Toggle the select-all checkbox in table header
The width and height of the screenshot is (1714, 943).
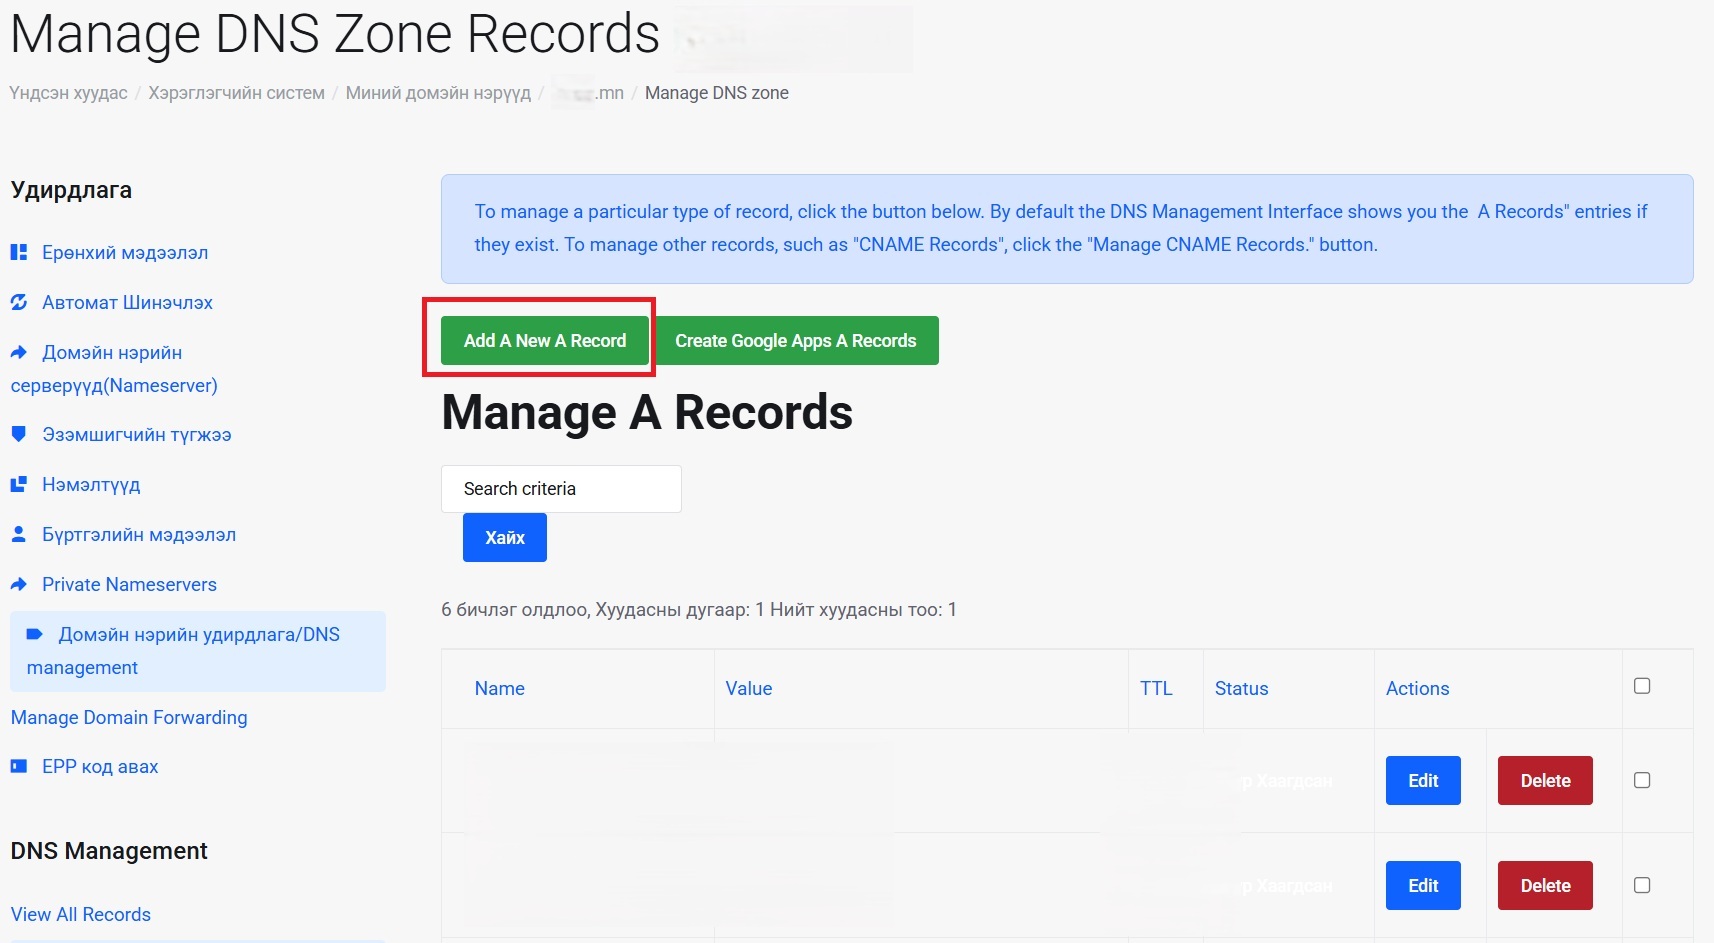tap(1642, 686)
